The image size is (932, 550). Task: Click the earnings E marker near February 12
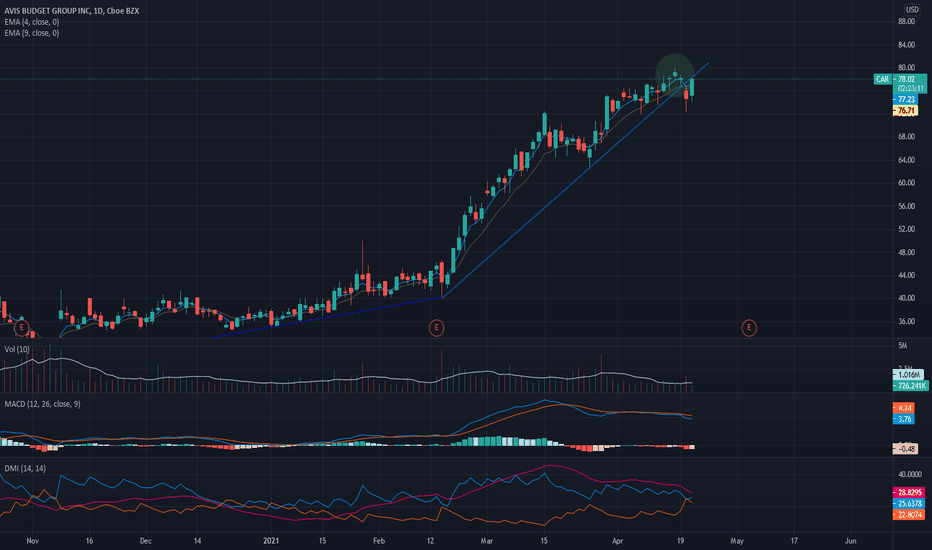(x=436, y=328)
